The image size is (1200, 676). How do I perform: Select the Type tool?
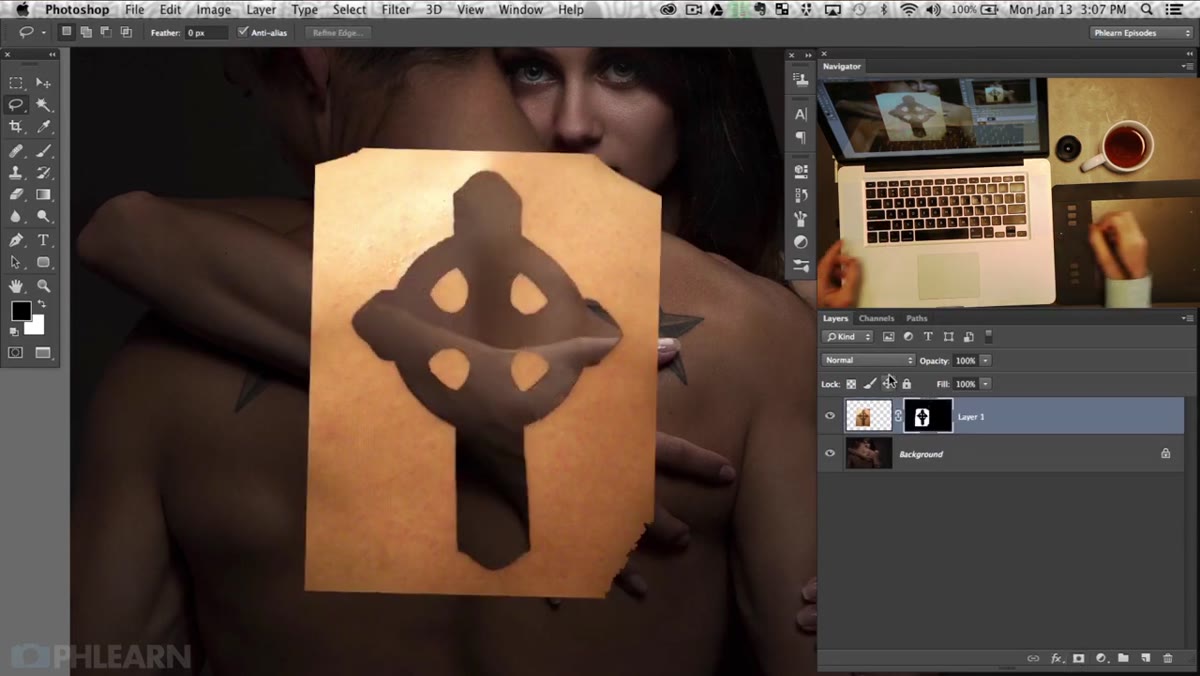(43, 240)
